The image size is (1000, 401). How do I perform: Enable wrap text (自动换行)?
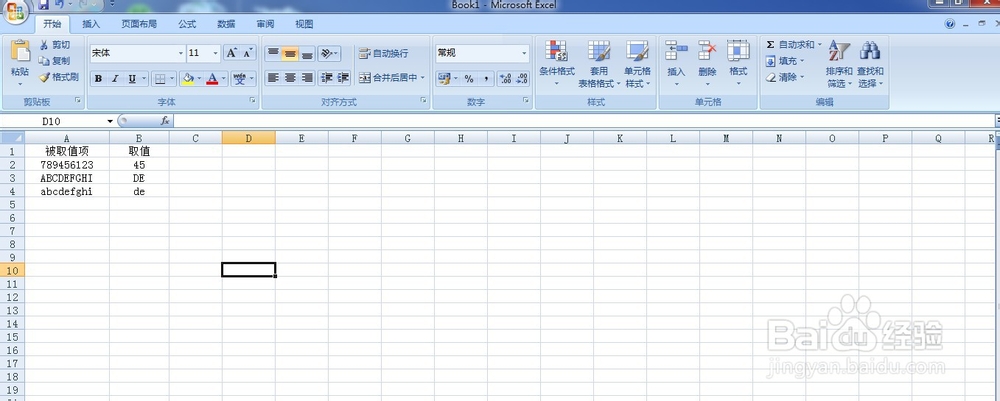pyautogui.click(x=383, y=54)
